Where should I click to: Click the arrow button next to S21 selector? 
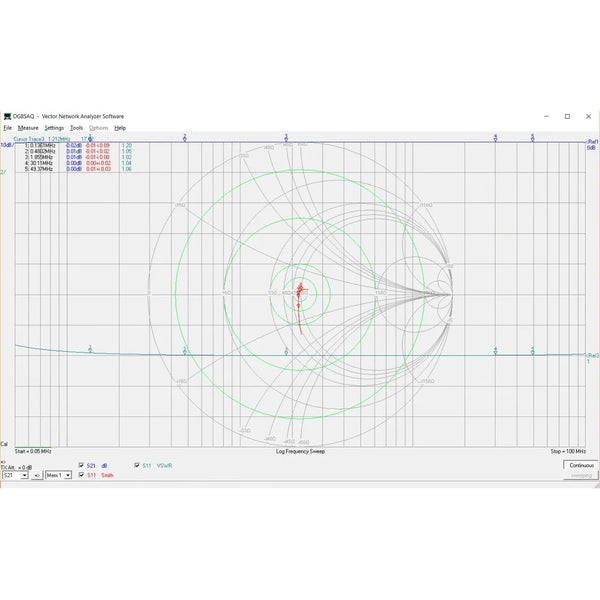[37, 476]
